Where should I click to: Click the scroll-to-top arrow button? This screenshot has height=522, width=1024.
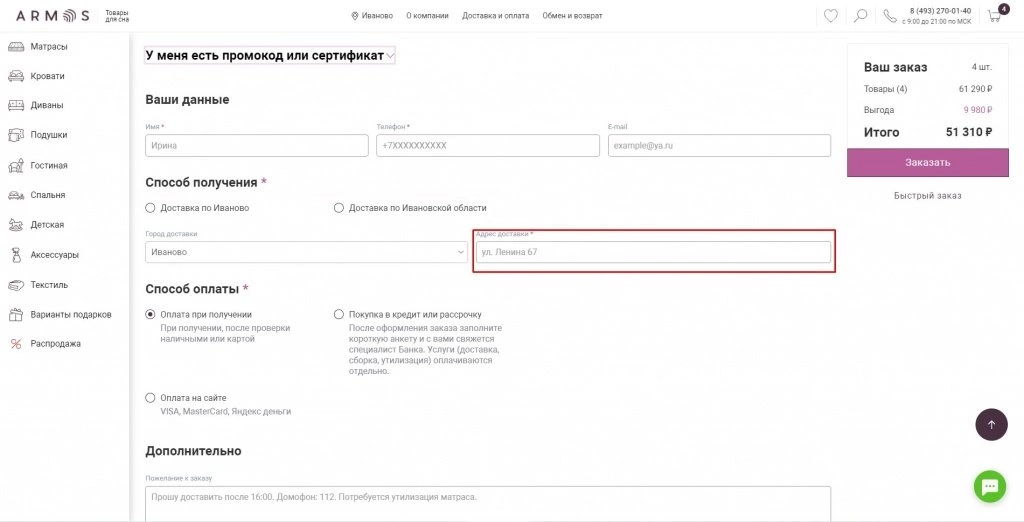pyautogui.click(x=991, y=425)
